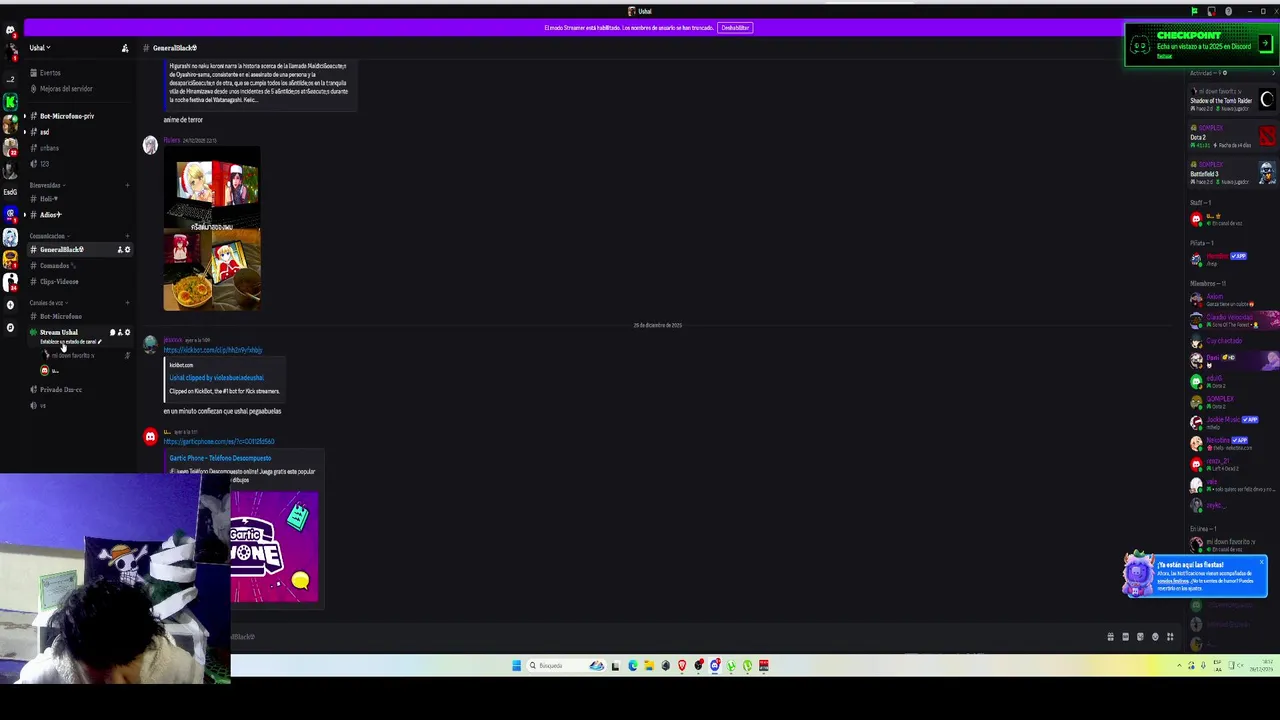Open chat bubble icon on Stream Ushal
This screenshot has width=1280, height=720.
click(112, 332)
